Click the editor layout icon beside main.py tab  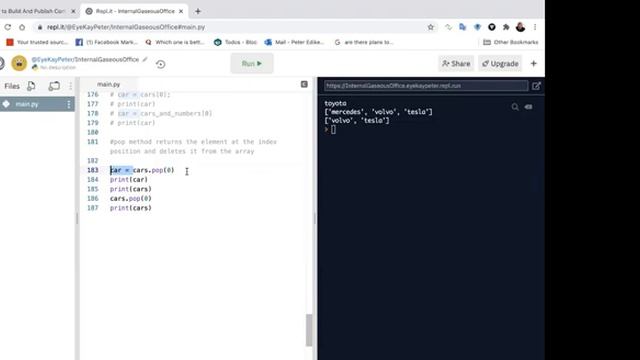coord(304,84)
